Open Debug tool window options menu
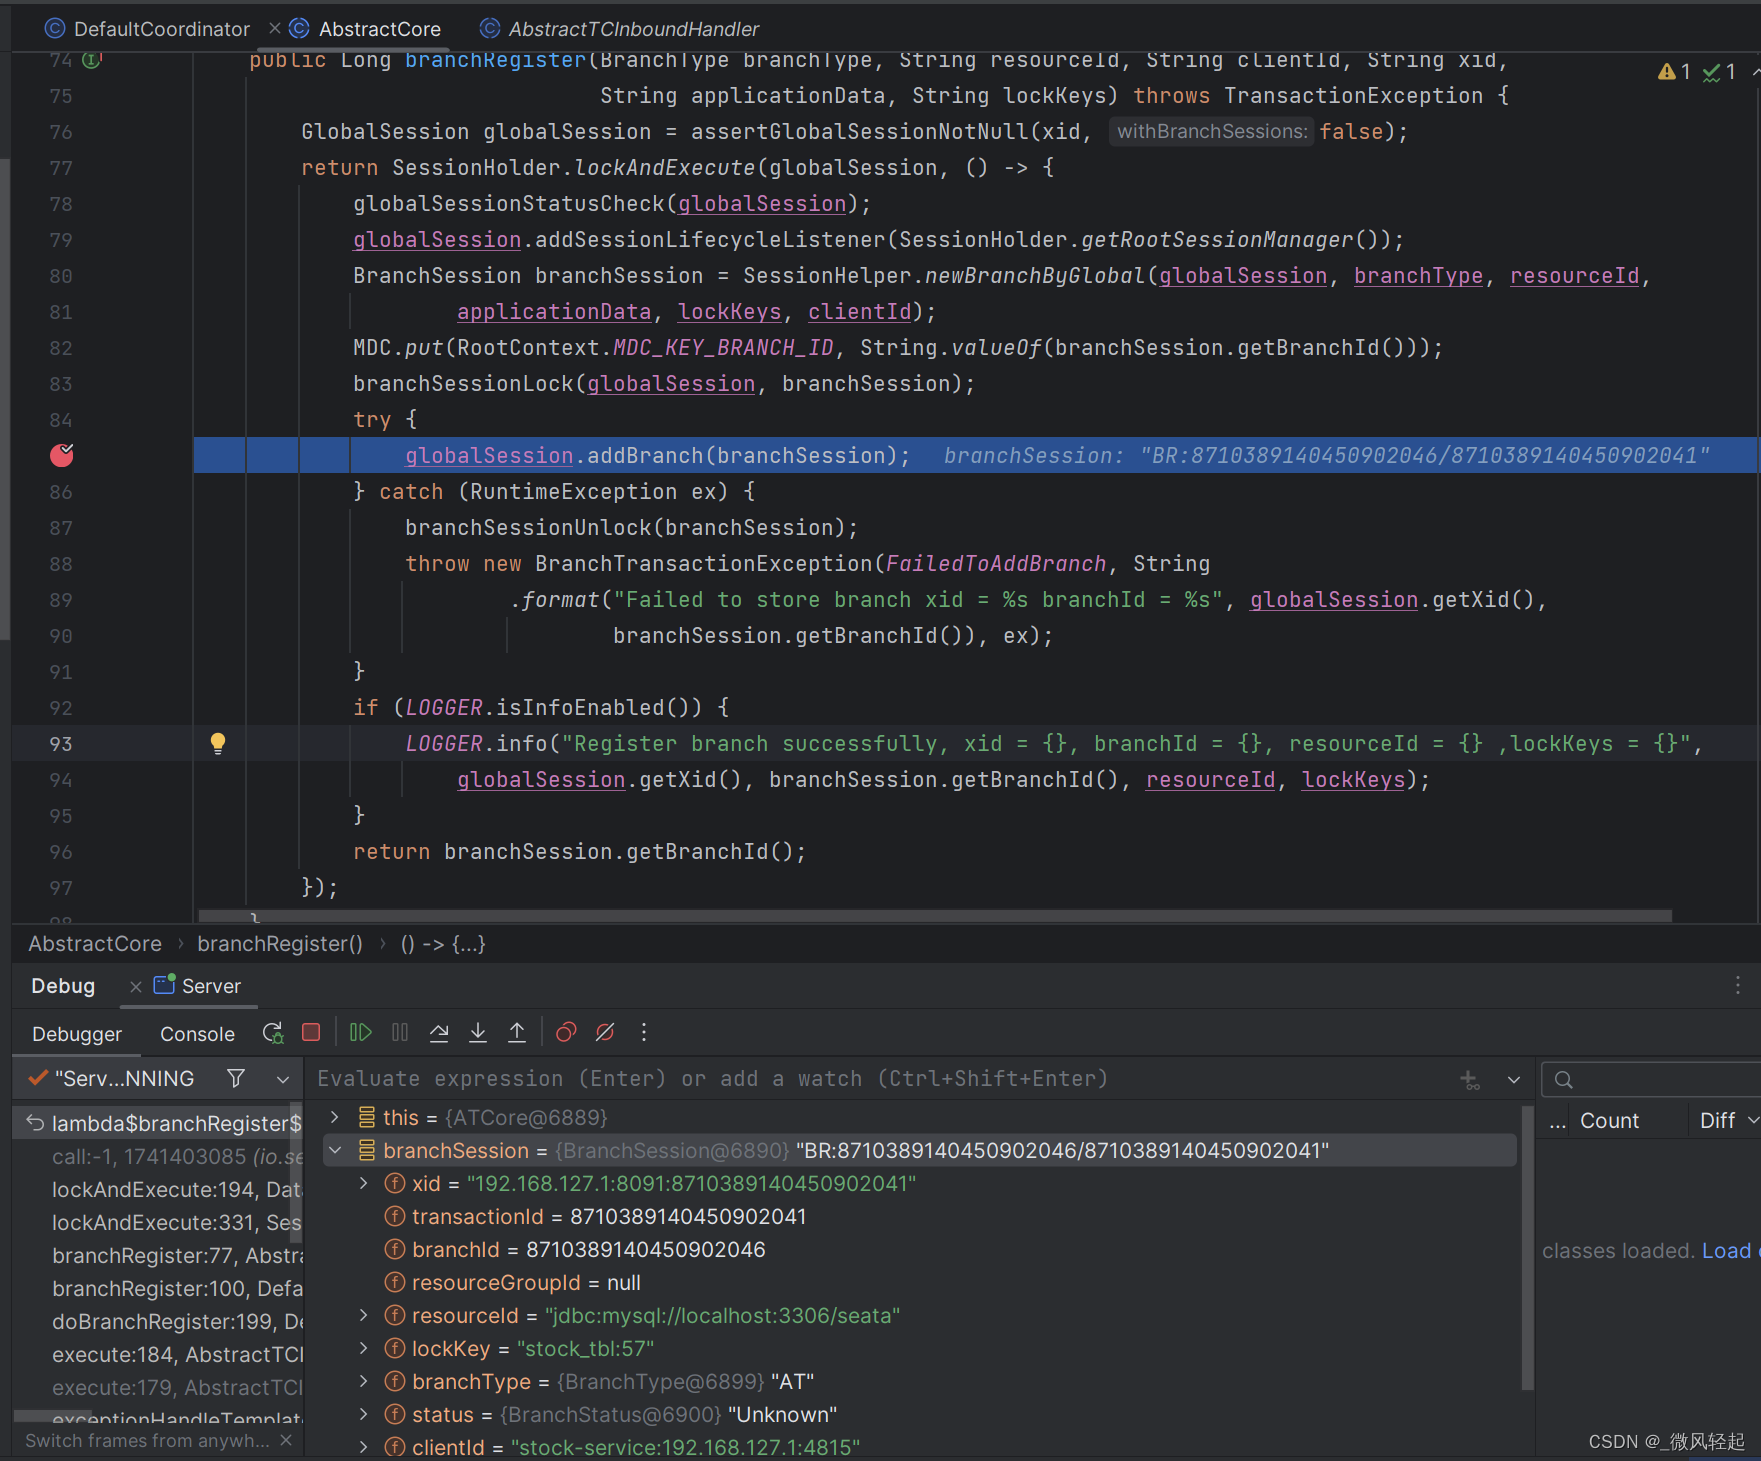 1738,985
